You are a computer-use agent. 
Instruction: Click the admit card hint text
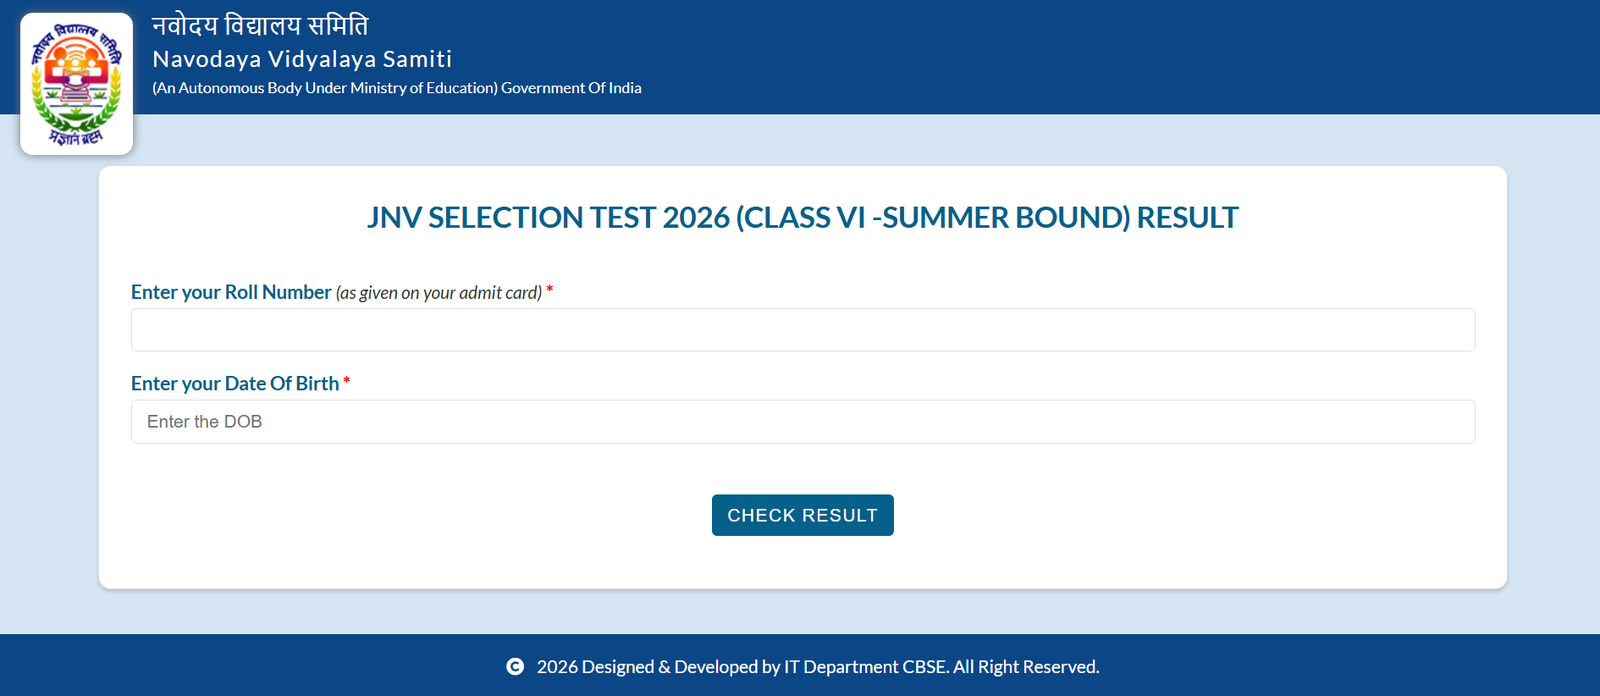click(x=439, y=293)
